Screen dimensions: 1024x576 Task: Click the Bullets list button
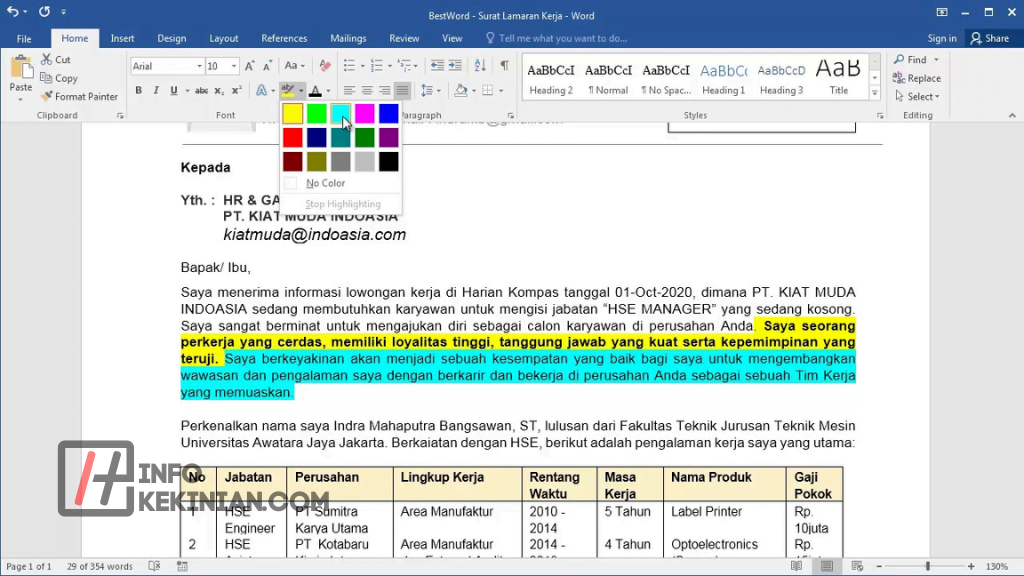pyautogui.click(x=349, y=66)
